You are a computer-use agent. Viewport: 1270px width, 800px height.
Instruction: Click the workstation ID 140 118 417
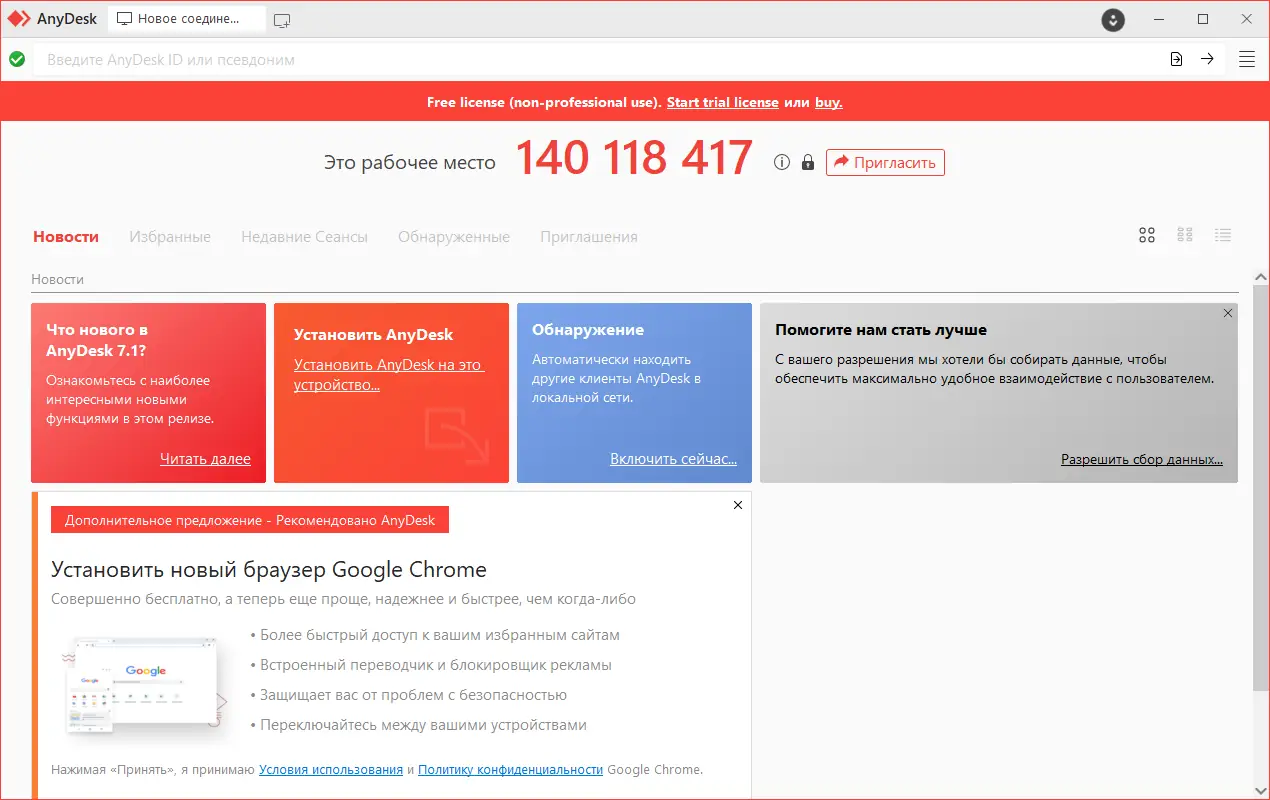click(x=634, y=159)
